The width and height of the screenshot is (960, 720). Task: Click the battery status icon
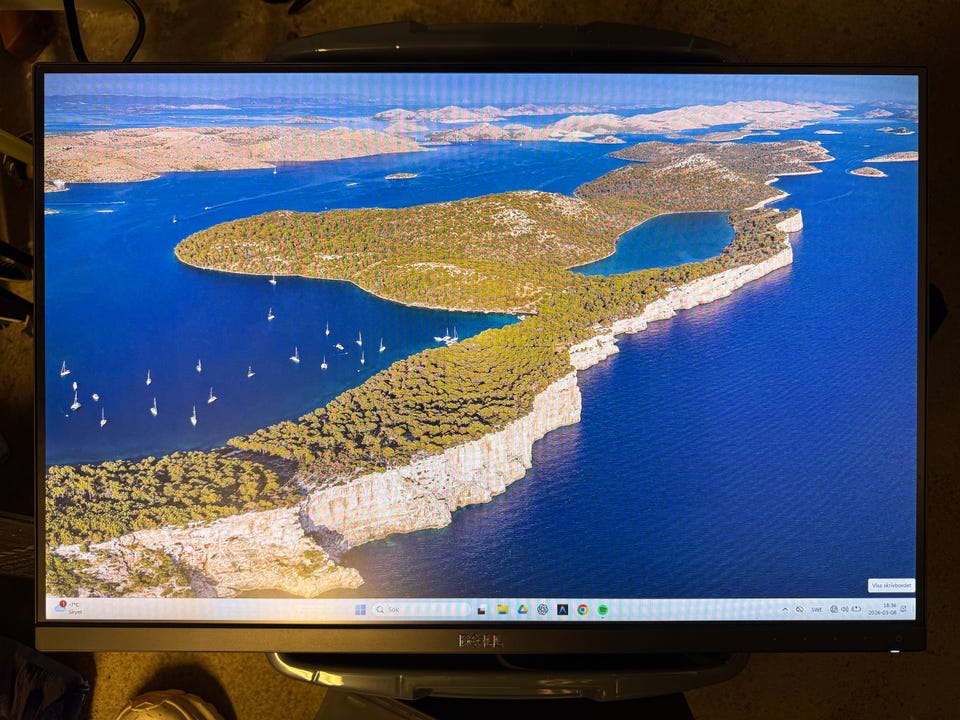[855, 609]
